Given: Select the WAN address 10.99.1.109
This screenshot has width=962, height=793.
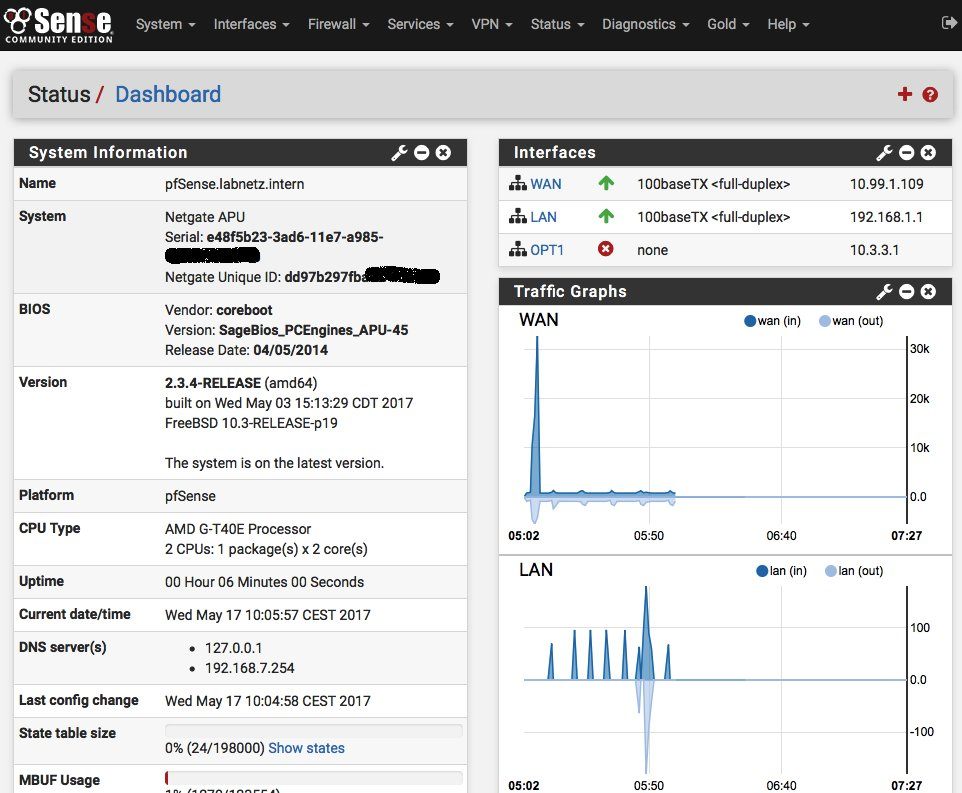Looking at the screenshot, I should [x=887, y=184].
